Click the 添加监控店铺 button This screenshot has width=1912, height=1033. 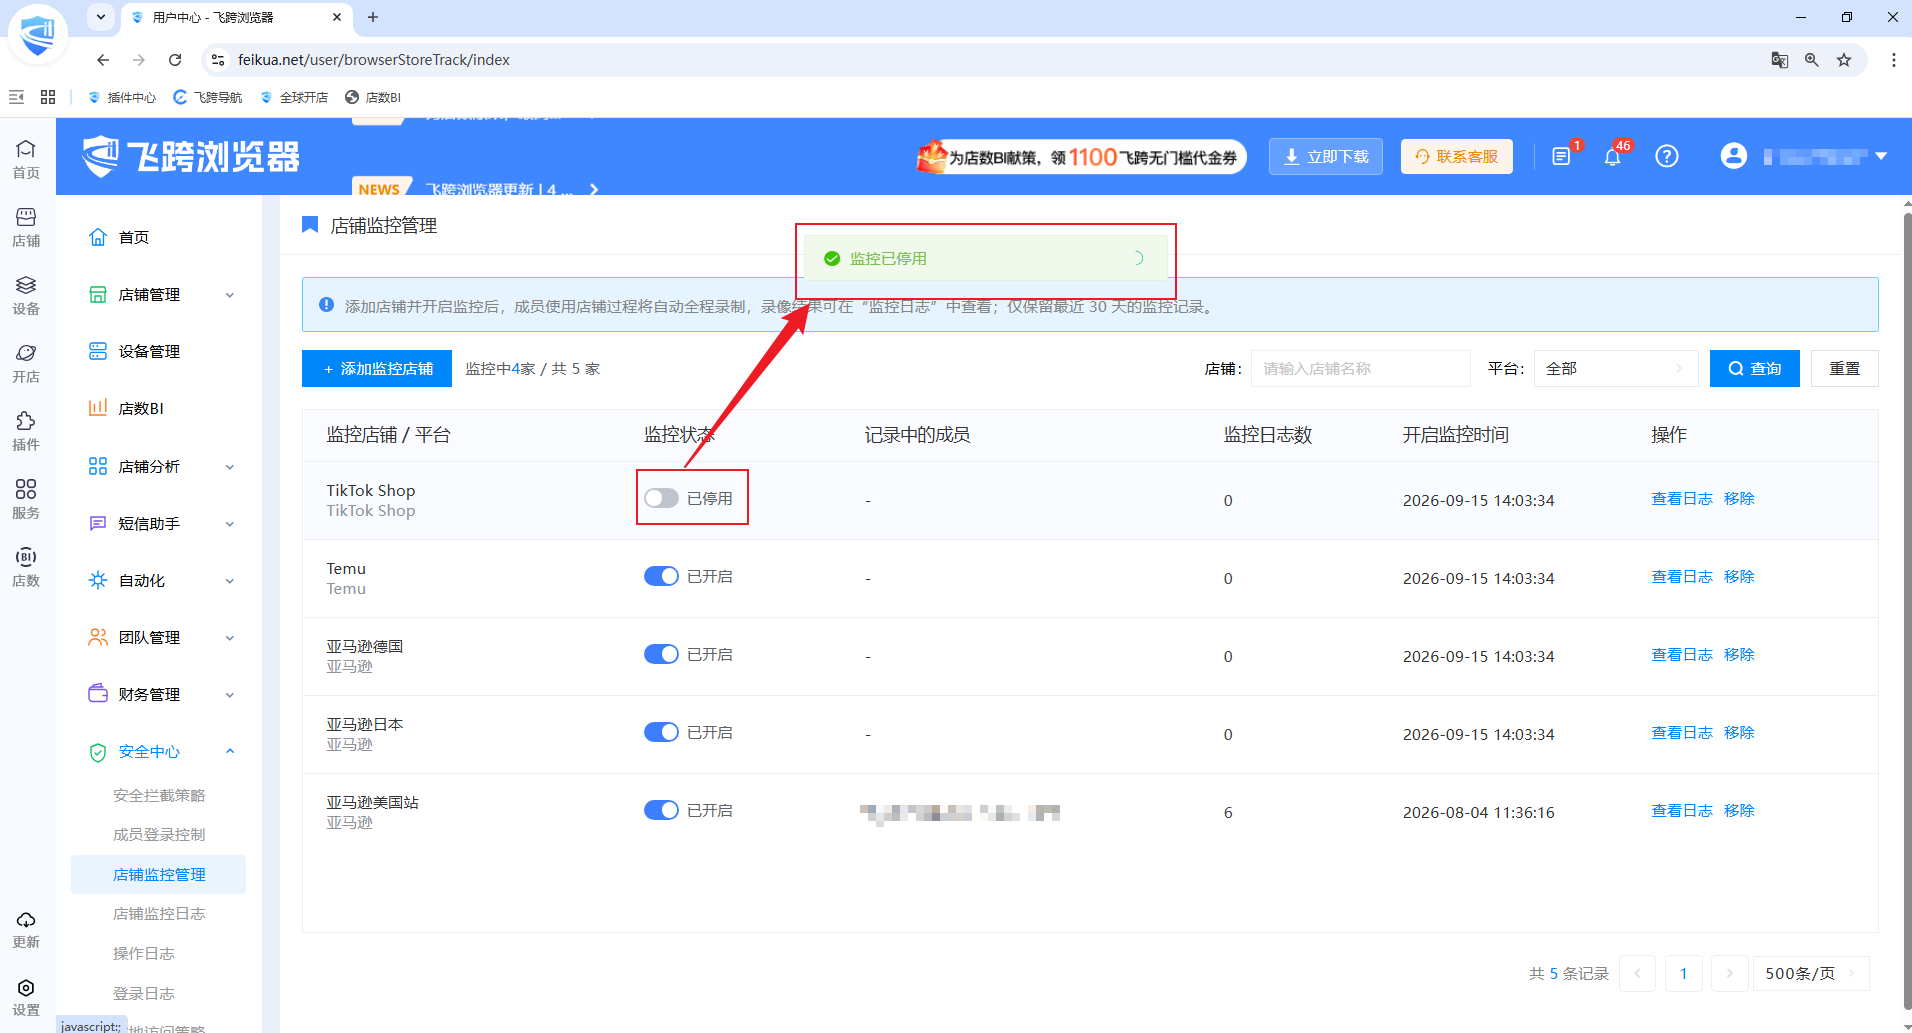pyautogui.click(x=377, y=369)
